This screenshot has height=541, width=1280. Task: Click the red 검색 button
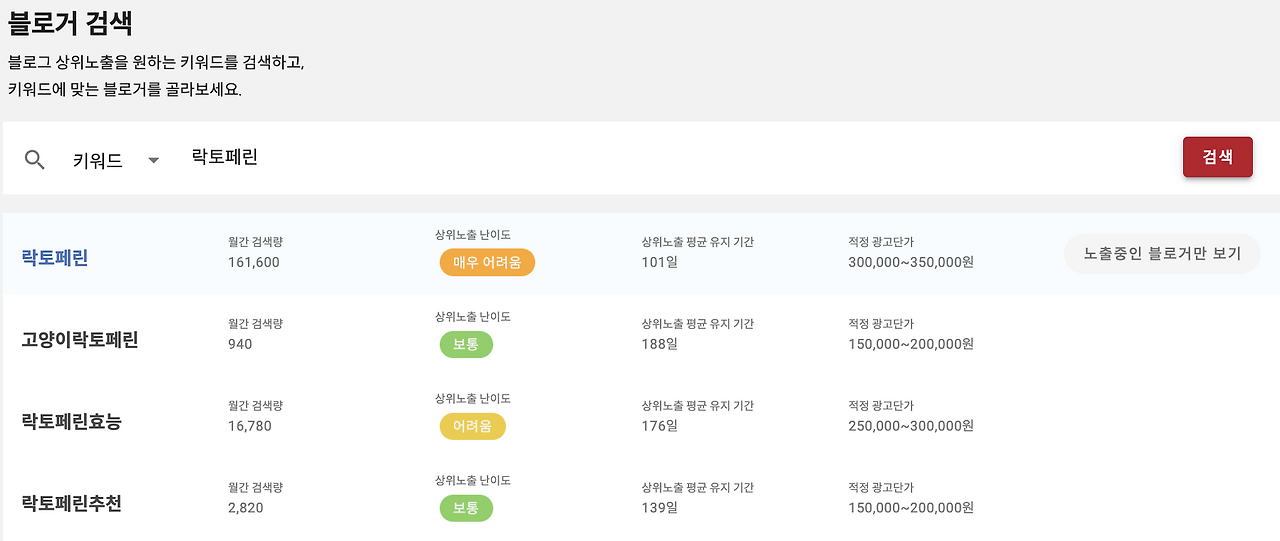(1217, 157)
